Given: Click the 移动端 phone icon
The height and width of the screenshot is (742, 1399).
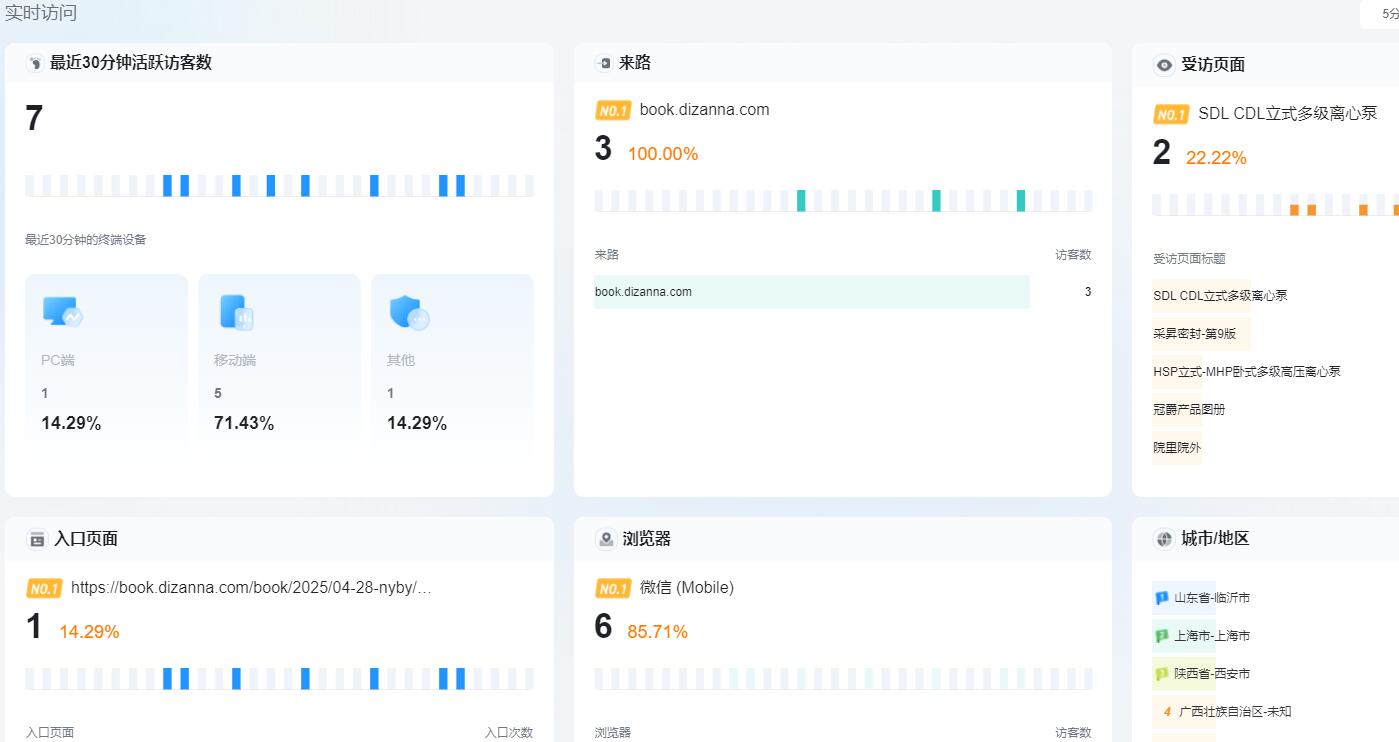Looking at the screenshot, I should [x=236, y=313].
